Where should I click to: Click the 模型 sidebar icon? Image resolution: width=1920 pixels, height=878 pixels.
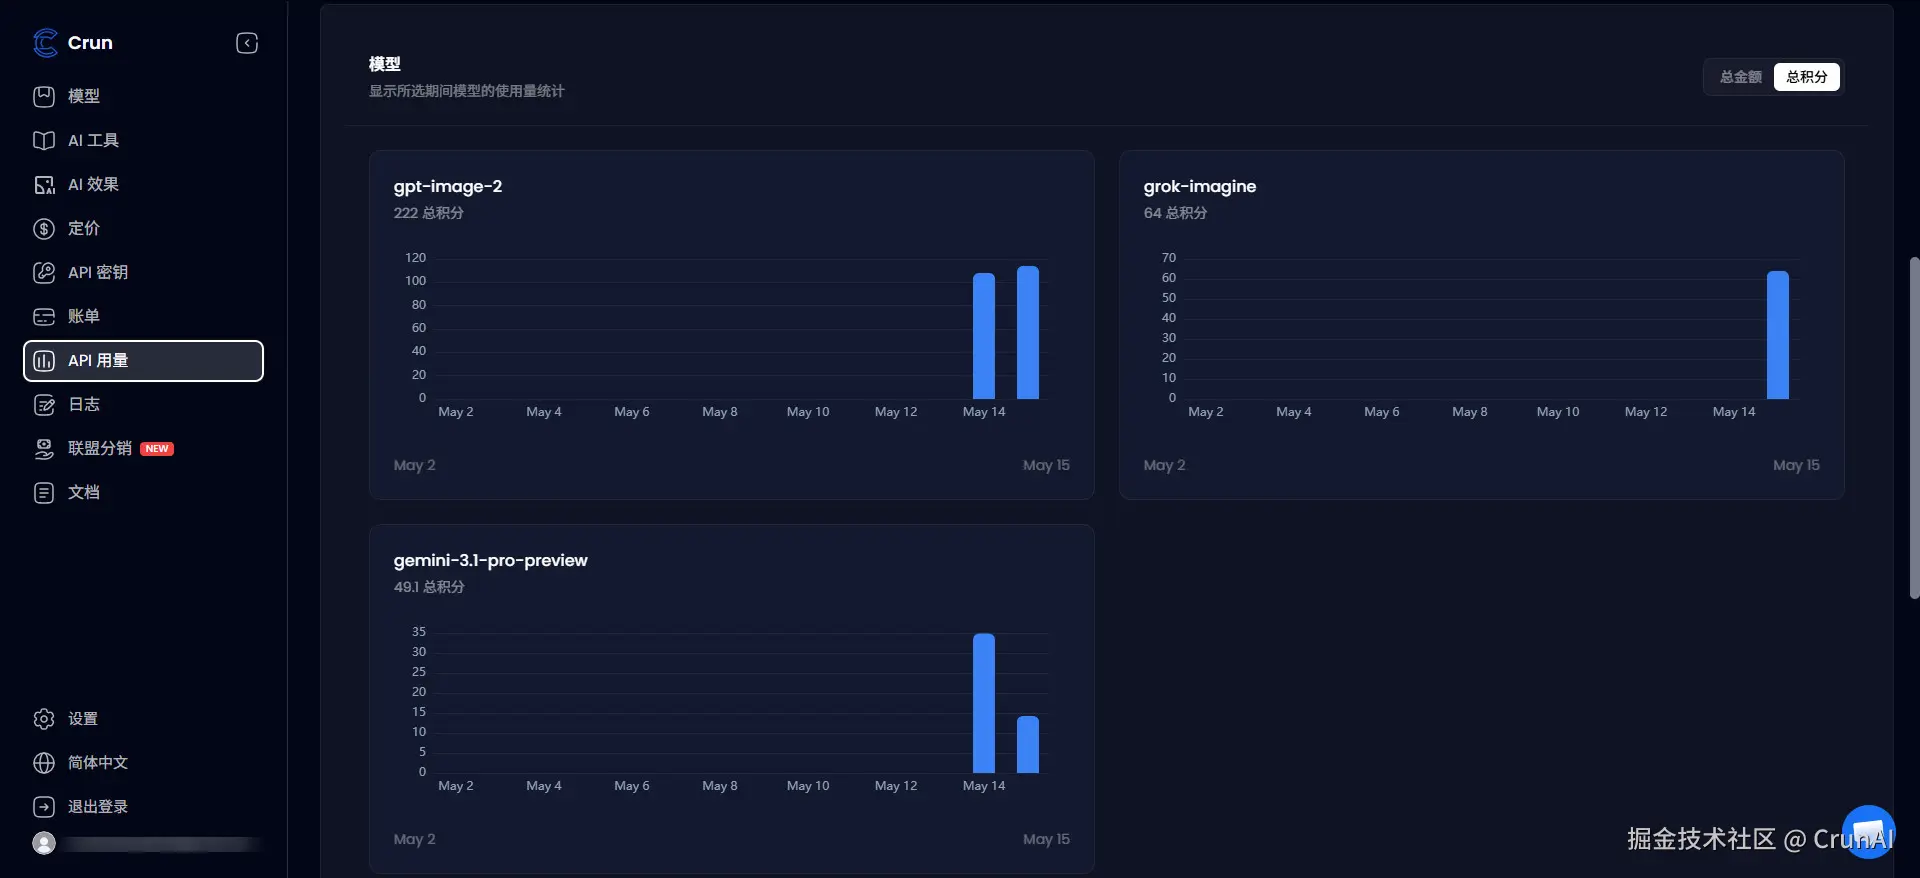pyautogui.click(x=44, y=96)
